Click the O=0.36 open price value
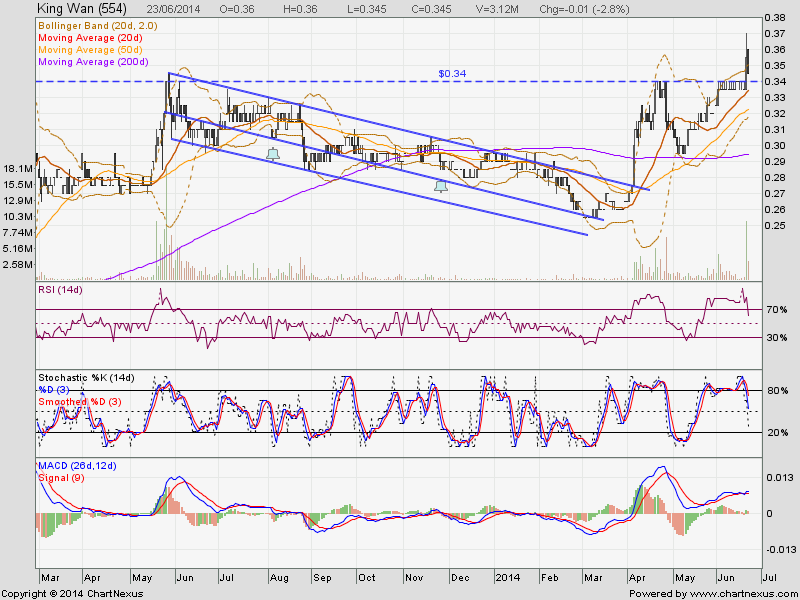This screenshot has width=800, height=600. (238, 9)
